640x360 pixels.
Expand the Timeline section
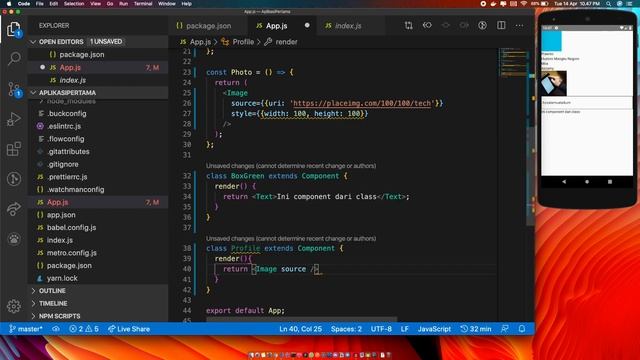(98, 303)
